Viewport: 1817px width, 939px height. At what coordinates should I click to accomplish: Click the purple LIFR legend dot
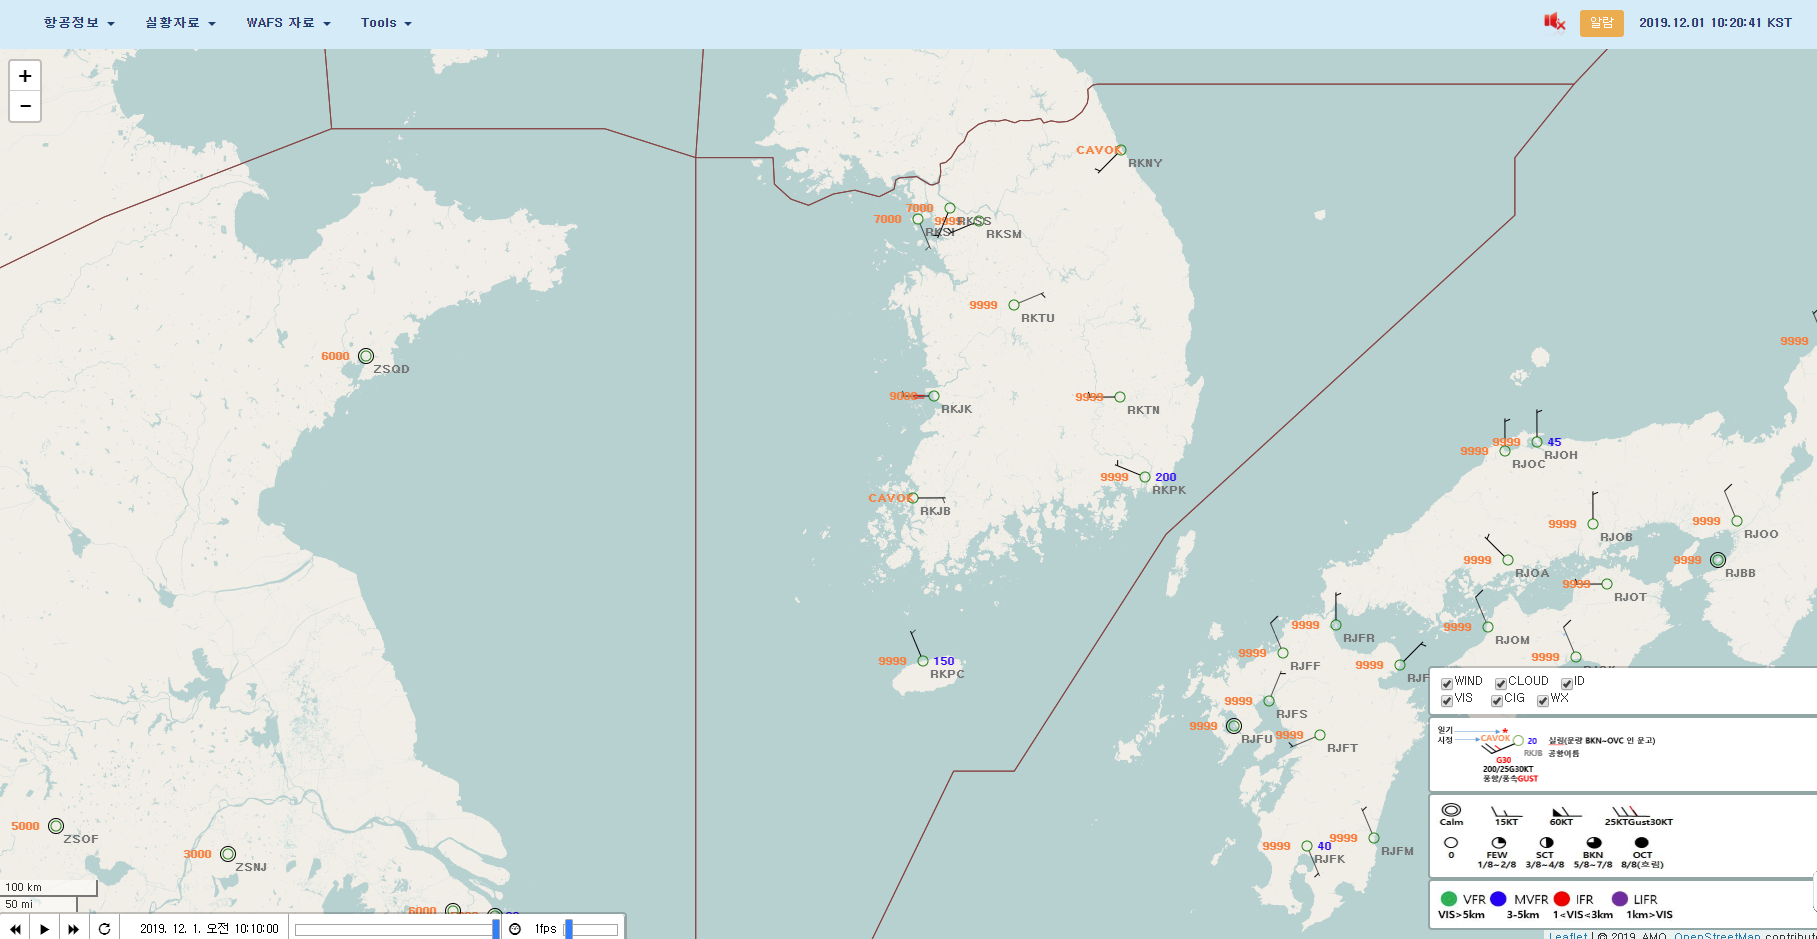1620,899
